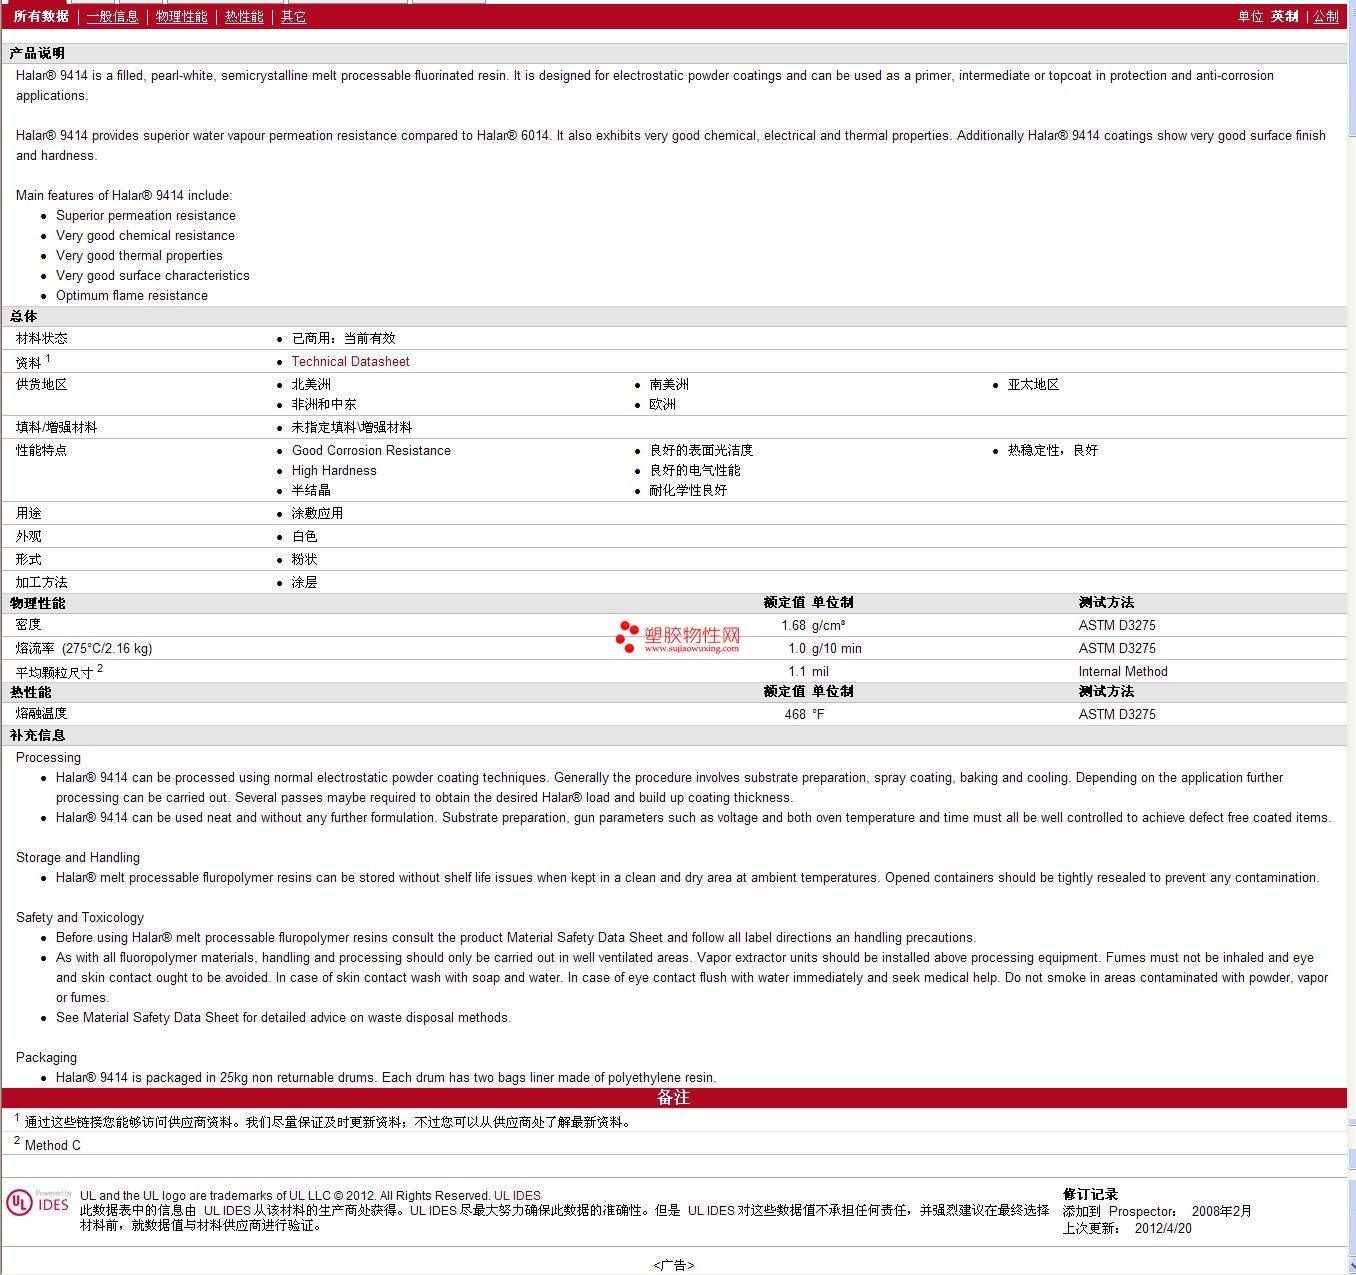The image size is (1356, 1275).
Task: Click the 涂敷应用 usage value
Action: (317, 514)
